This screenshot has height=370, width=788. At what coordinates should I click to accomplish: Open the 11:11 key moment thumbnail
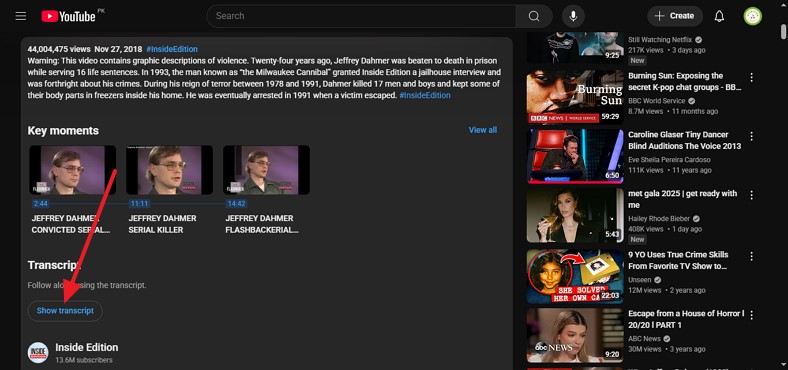click(x=169, y=170)
